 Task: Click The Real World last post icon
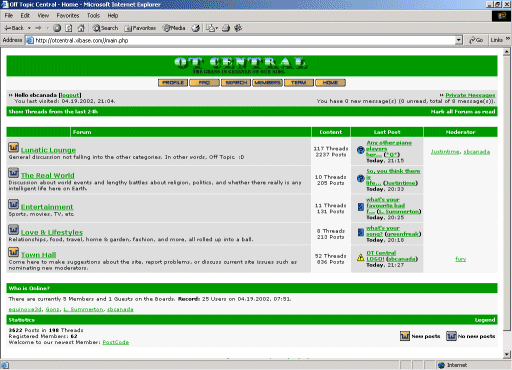(360, 178)
